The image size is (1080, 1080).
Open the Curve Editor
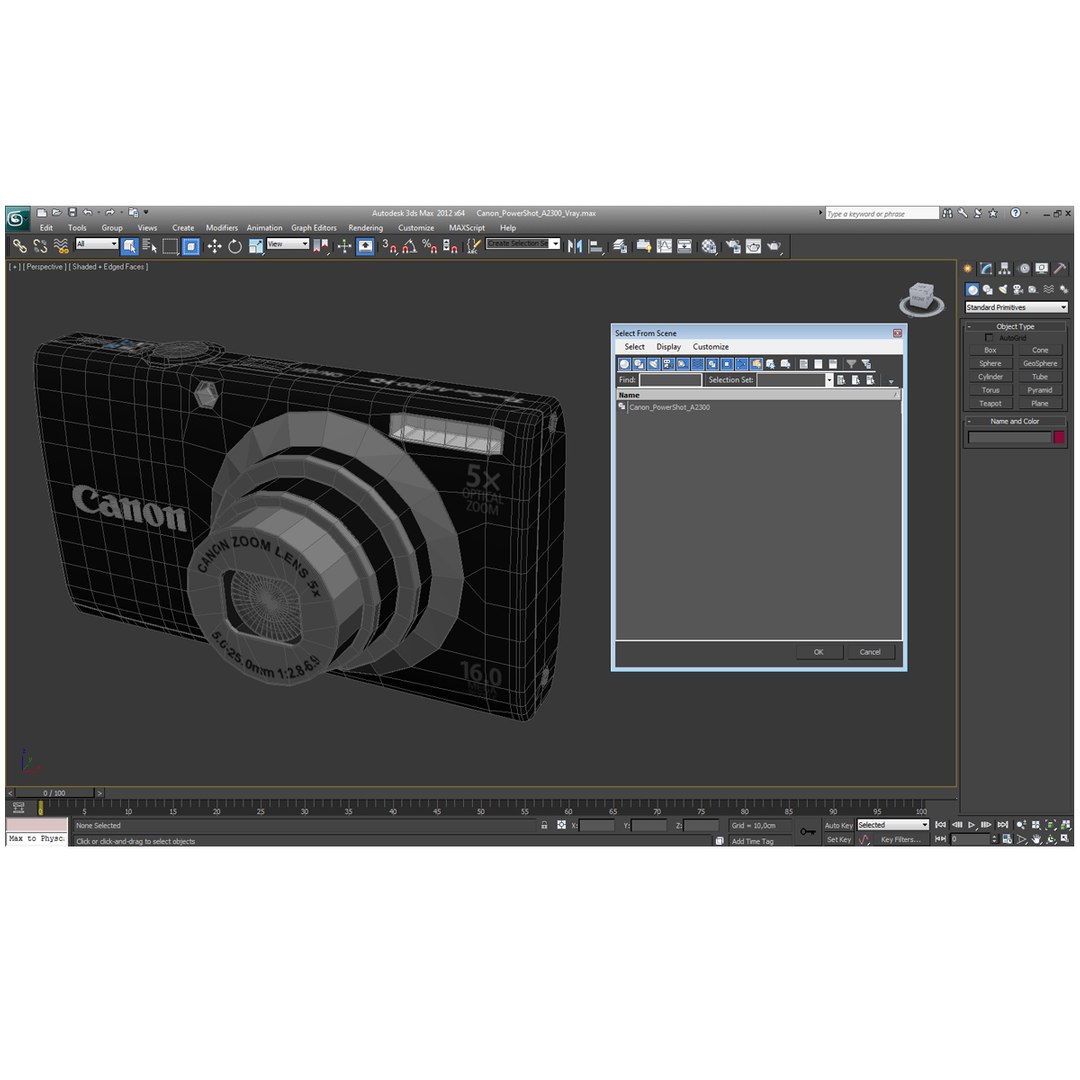pos(664,246)
